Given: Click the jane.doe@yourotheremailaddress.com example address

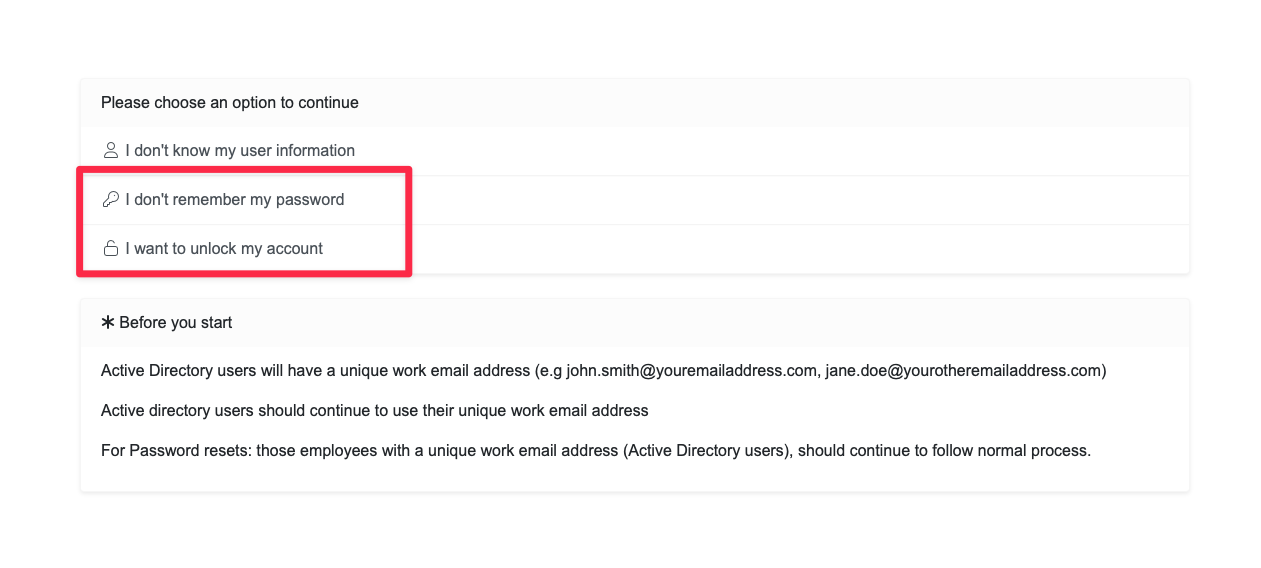Looking at the screenshot, I should tap(965, 370).
